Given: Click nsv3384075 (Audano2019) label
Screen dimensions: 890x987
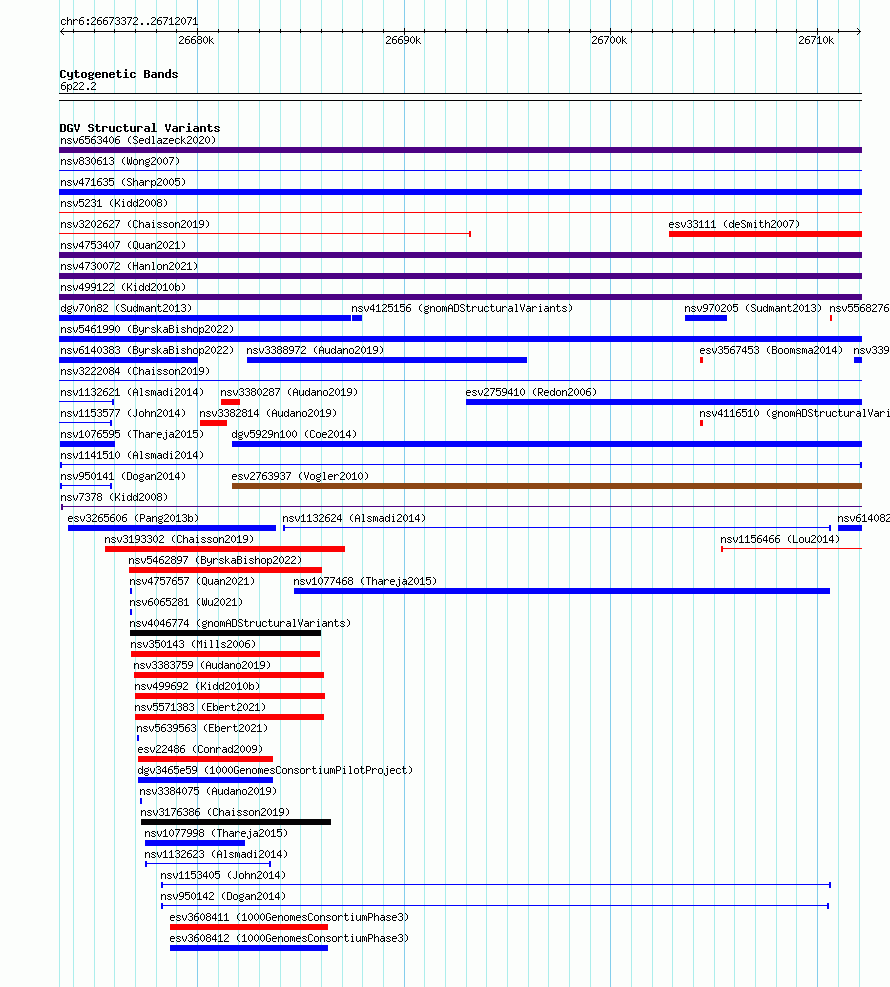Looking at the screenshot, I should pyautogui.click(x=208, y=791).
